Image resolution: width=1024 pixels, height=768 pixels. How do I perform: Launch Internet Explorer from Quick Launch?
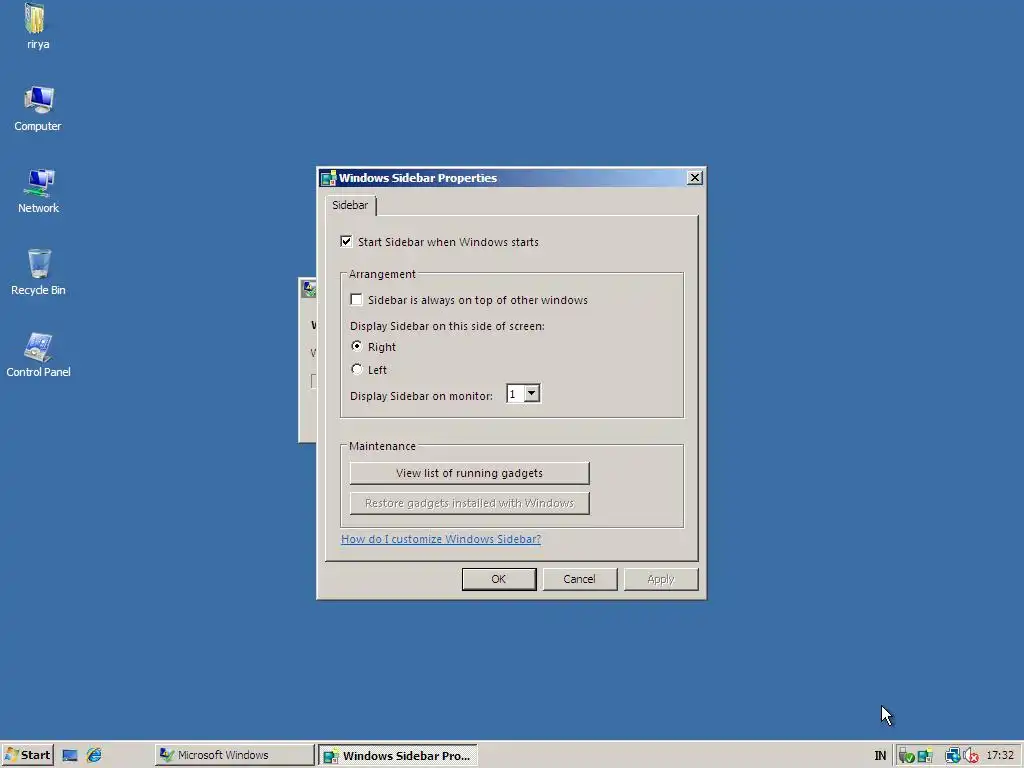pos(94,756)
